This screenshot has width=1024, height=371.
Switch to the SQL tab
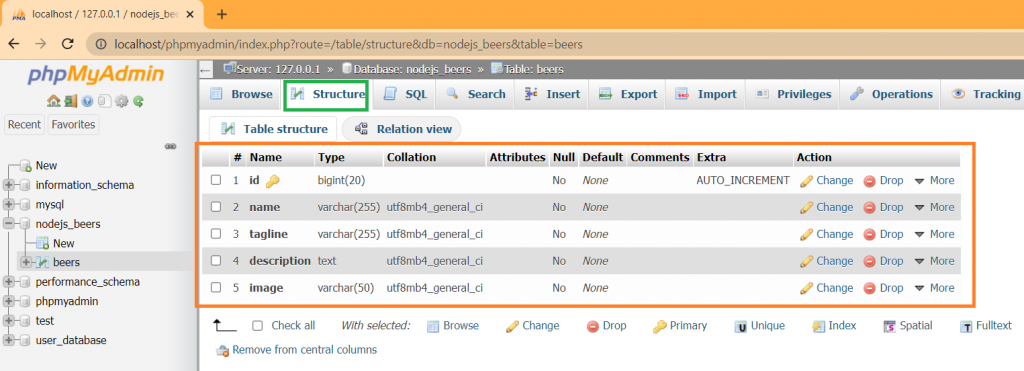pos(406,94)
